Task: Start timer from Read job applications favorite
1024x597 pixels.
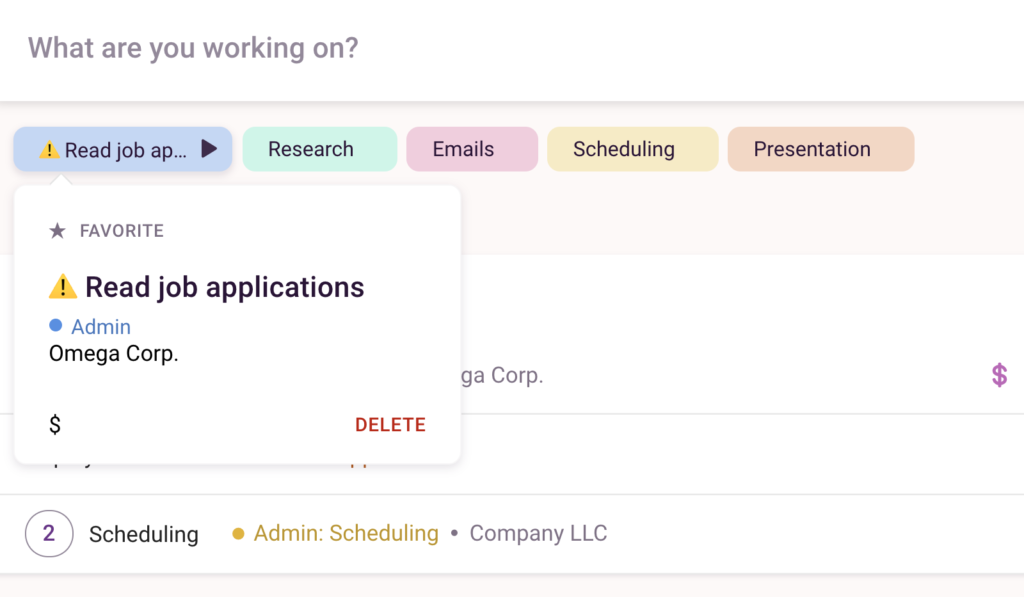Action: [x=209, y=149]
